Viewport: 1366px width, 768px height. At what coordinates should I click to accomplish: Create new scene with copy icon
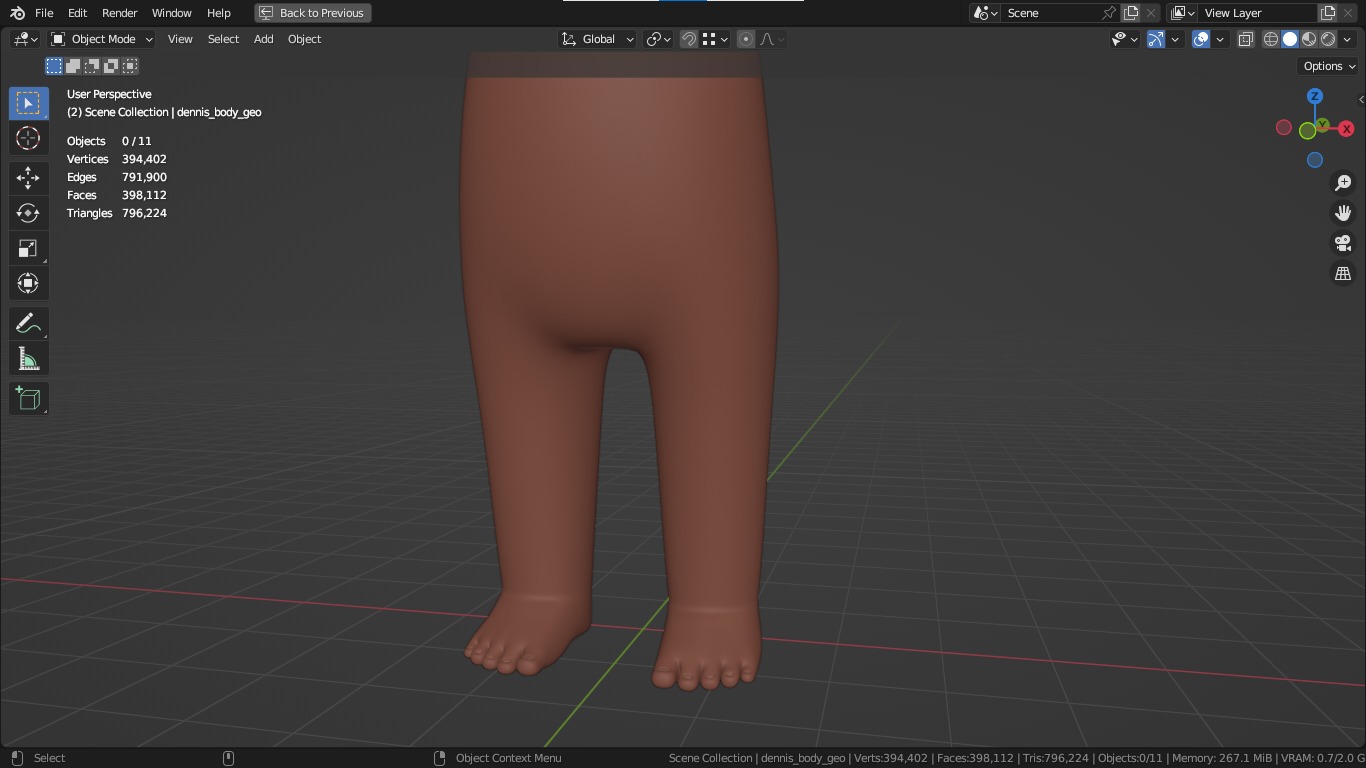pyautogui.click(x=1131, y=13)
